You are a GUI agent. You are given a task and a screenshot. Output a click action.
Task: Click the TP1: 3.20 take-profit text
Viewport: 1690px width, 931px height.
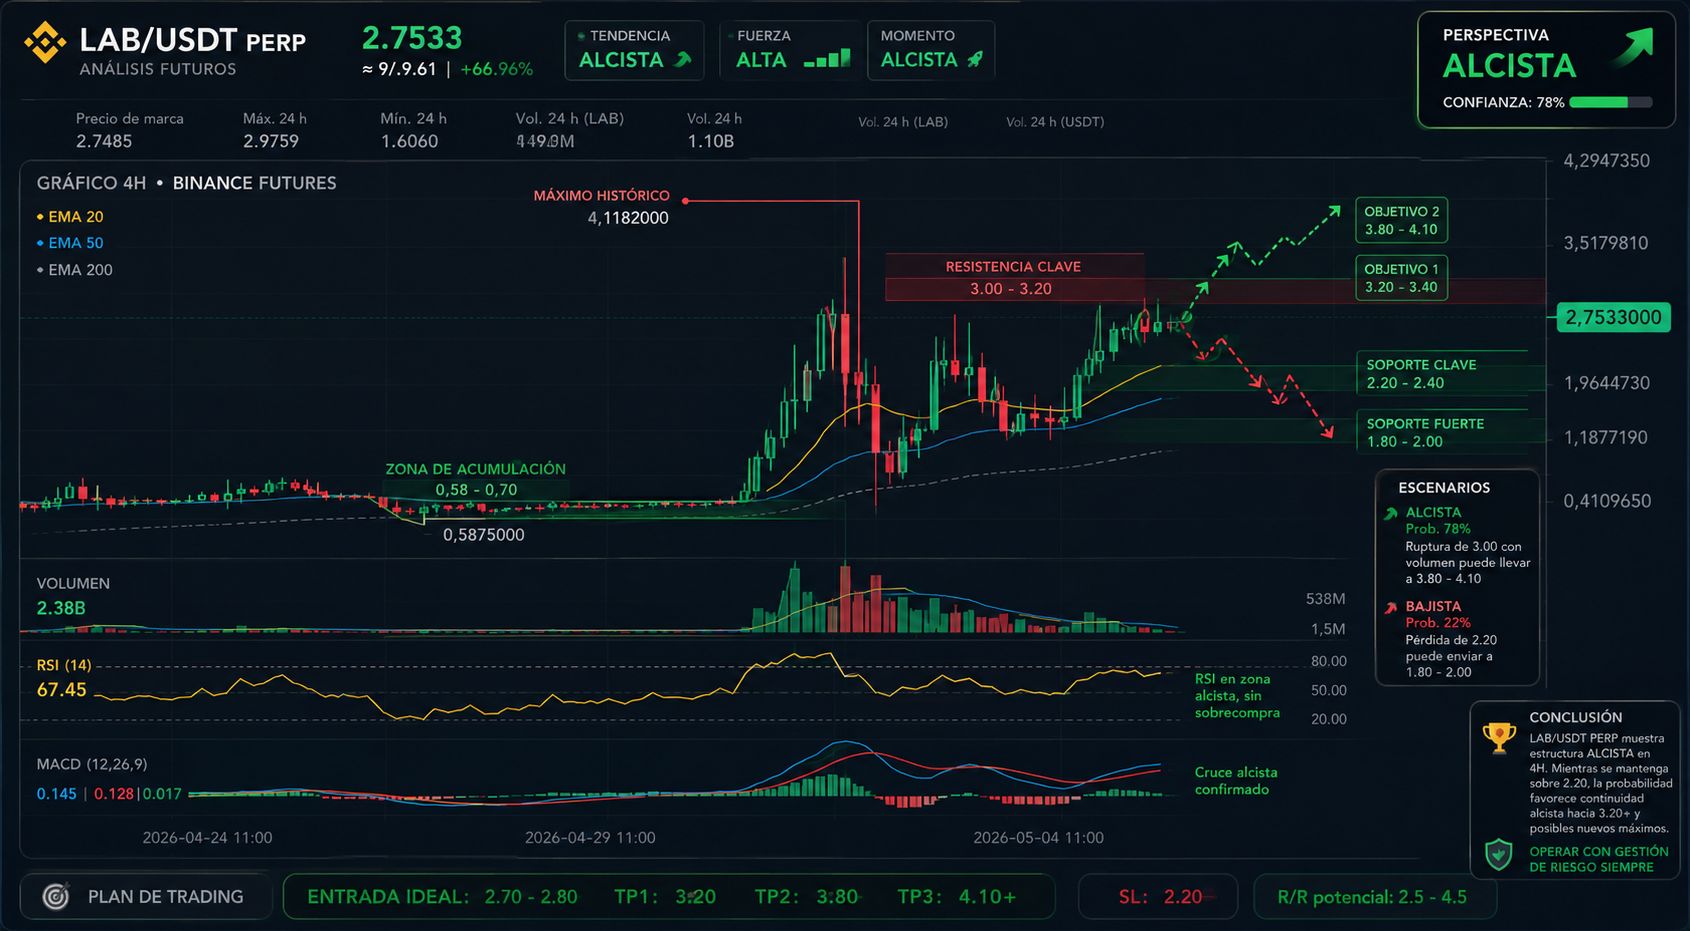665,897
